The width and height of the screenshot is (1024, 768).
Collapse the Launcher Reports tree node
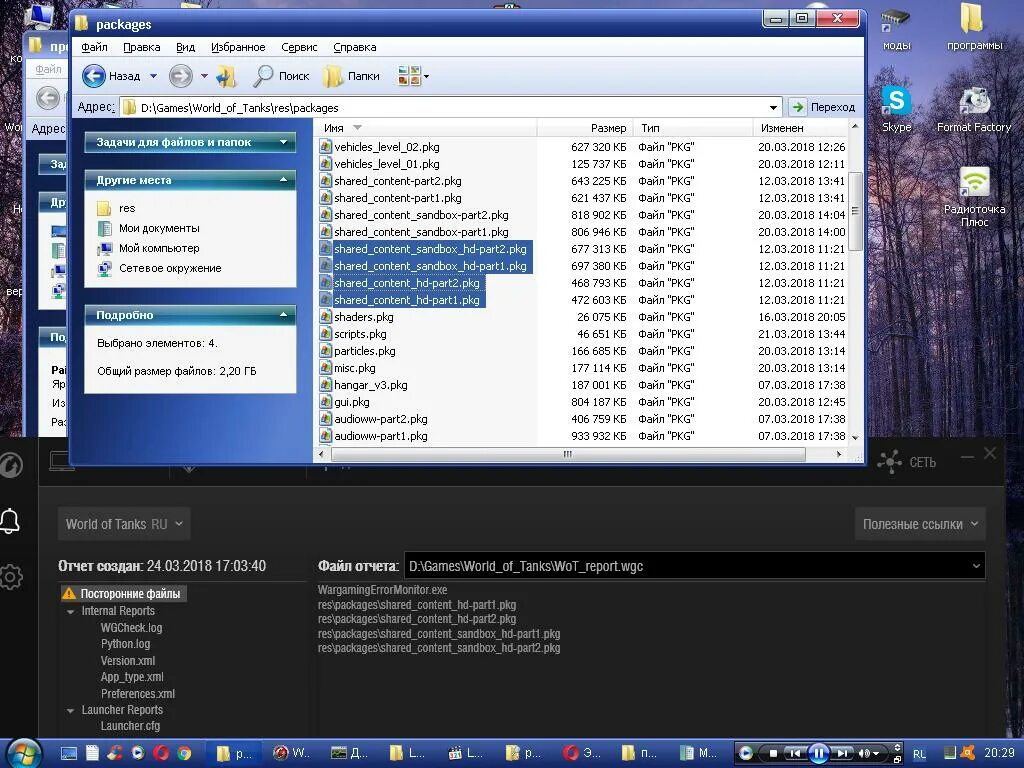pos(70,710)
